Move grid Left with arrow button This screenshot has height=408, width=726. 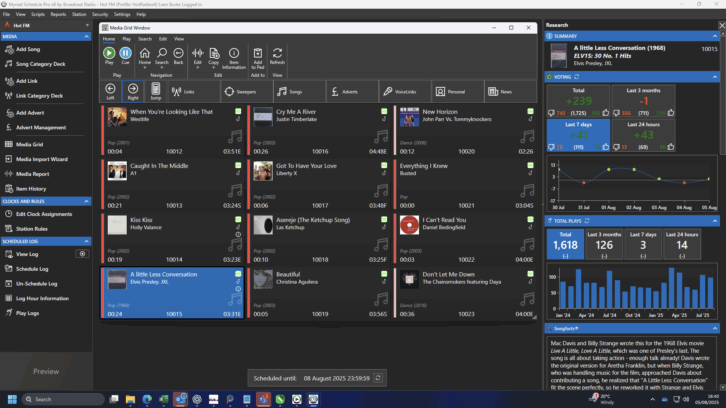point(110,91)
